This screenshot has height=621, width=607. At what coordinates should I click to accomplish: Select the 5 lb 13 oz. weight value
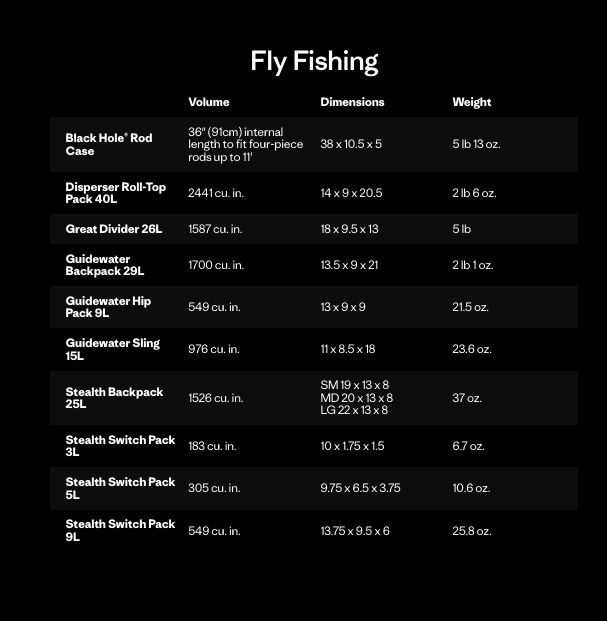pyautogui.click(x=476, y=144)
